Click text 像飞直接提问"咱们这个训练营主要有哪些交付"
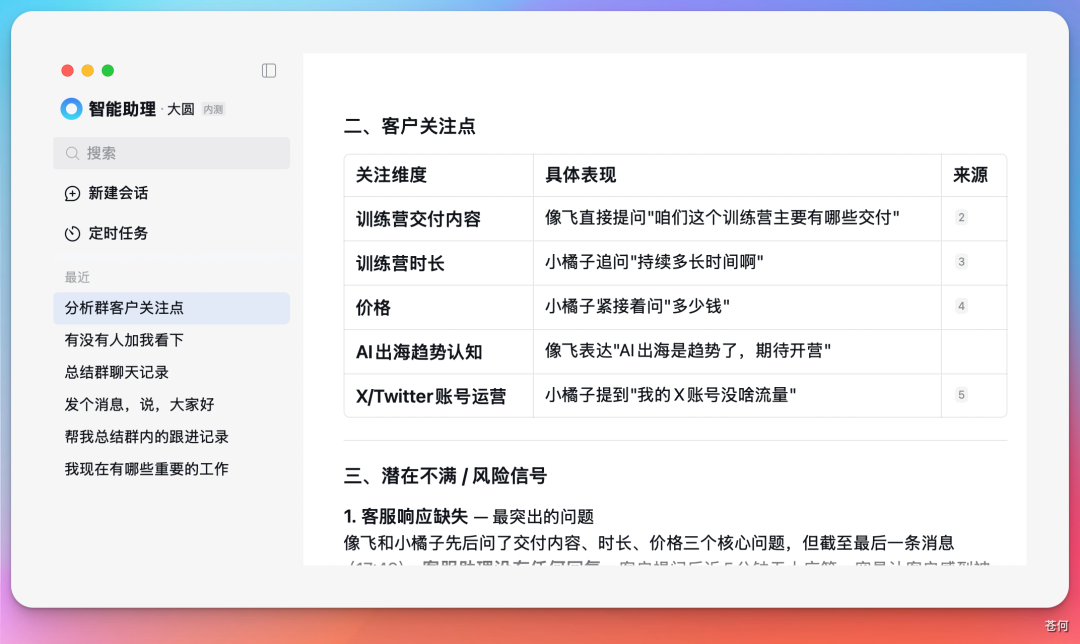This screenshot has width=1080, height=644. click(722, 218)
